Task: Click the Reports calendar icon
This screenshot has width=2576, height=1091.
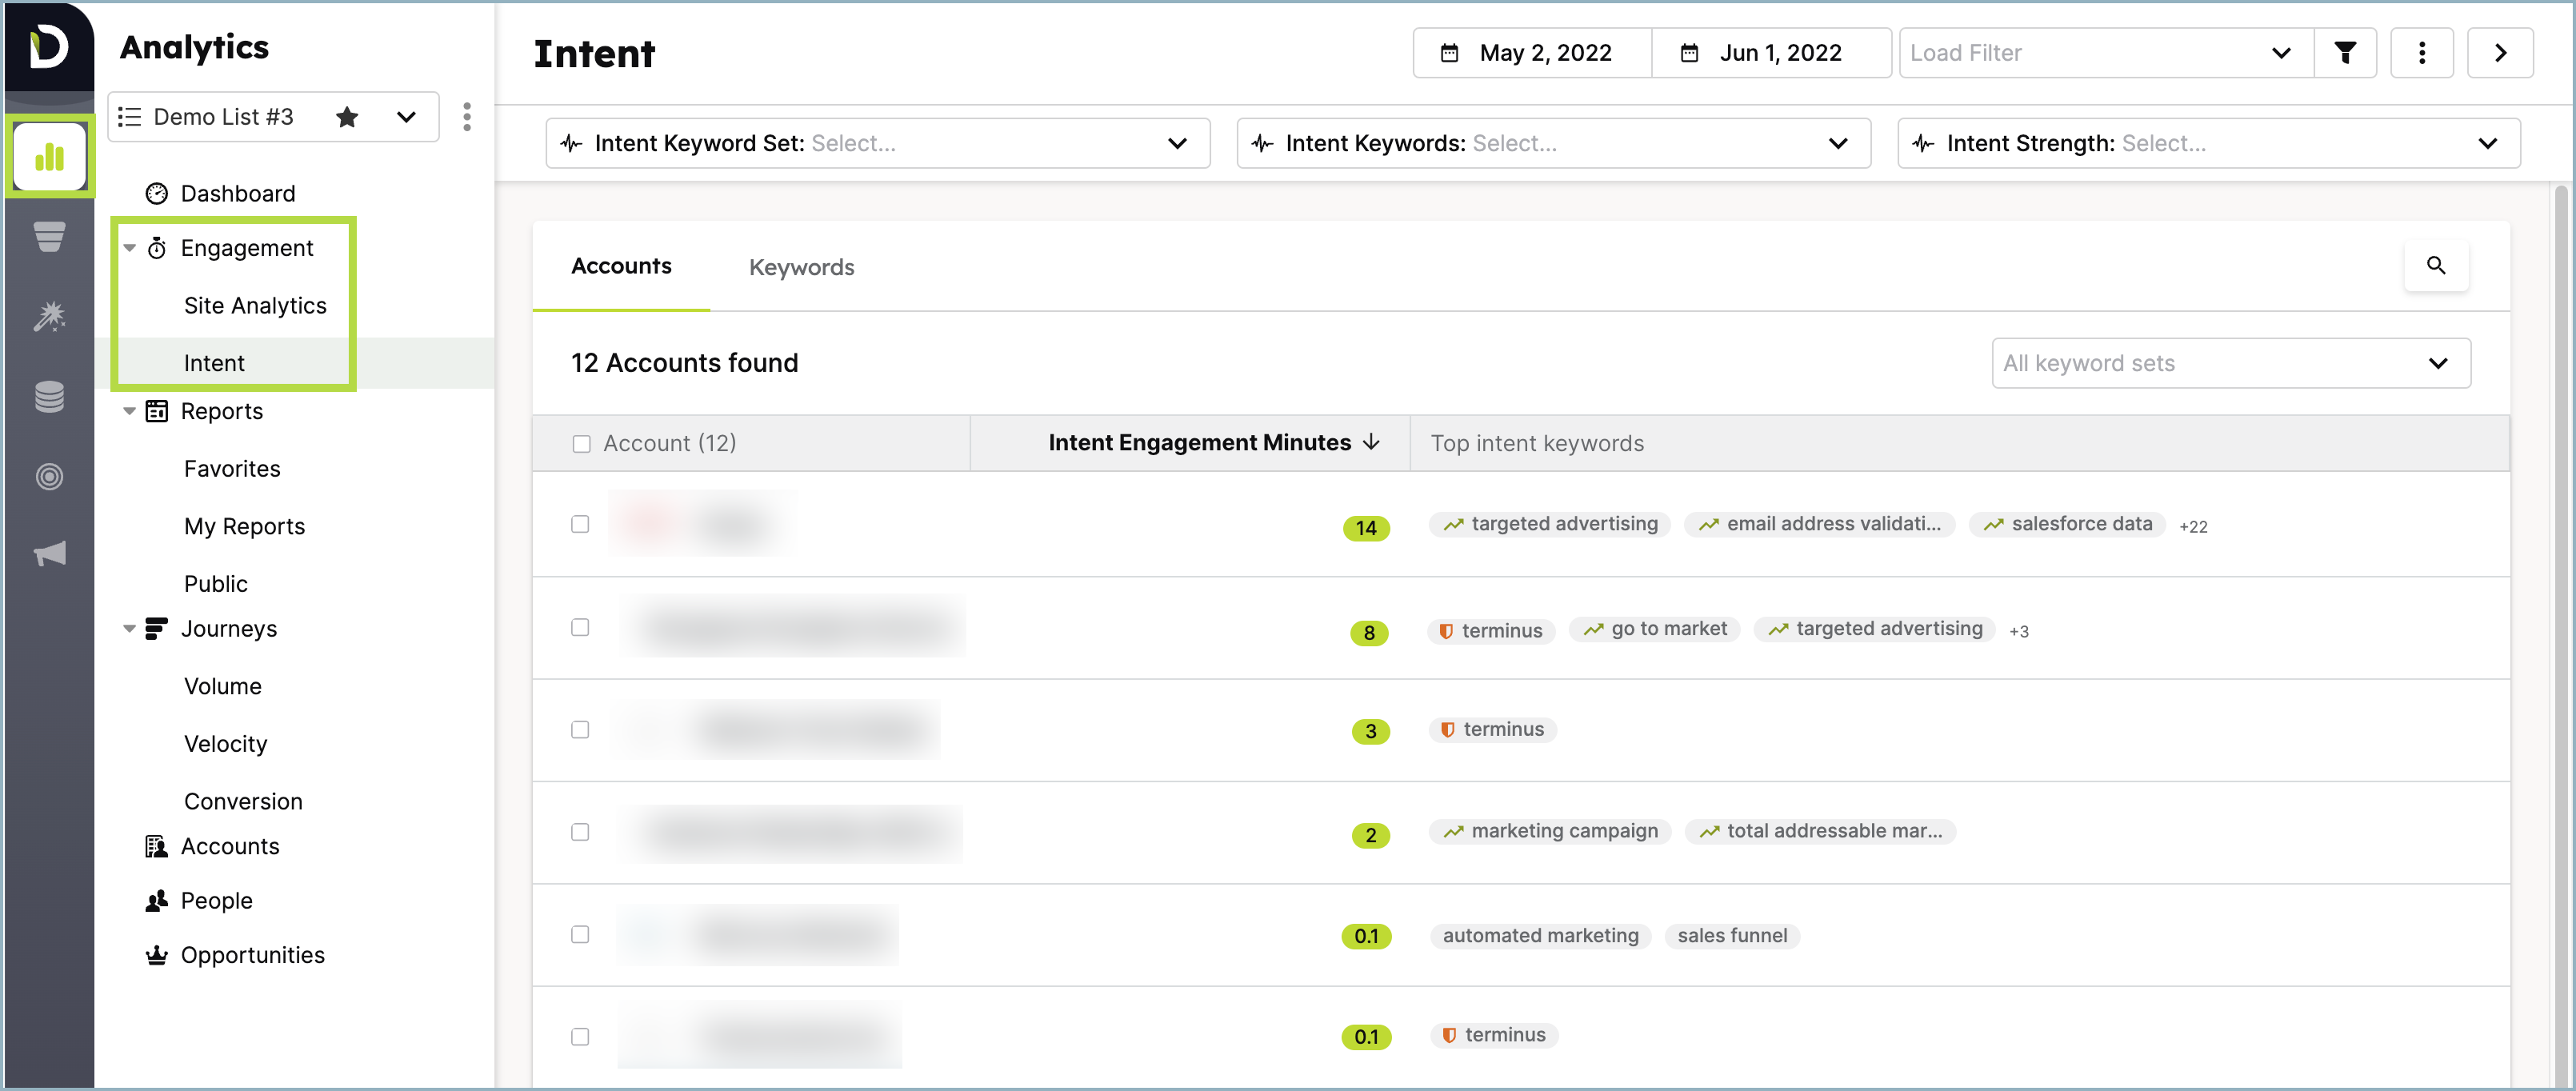Action: point(157,411)
